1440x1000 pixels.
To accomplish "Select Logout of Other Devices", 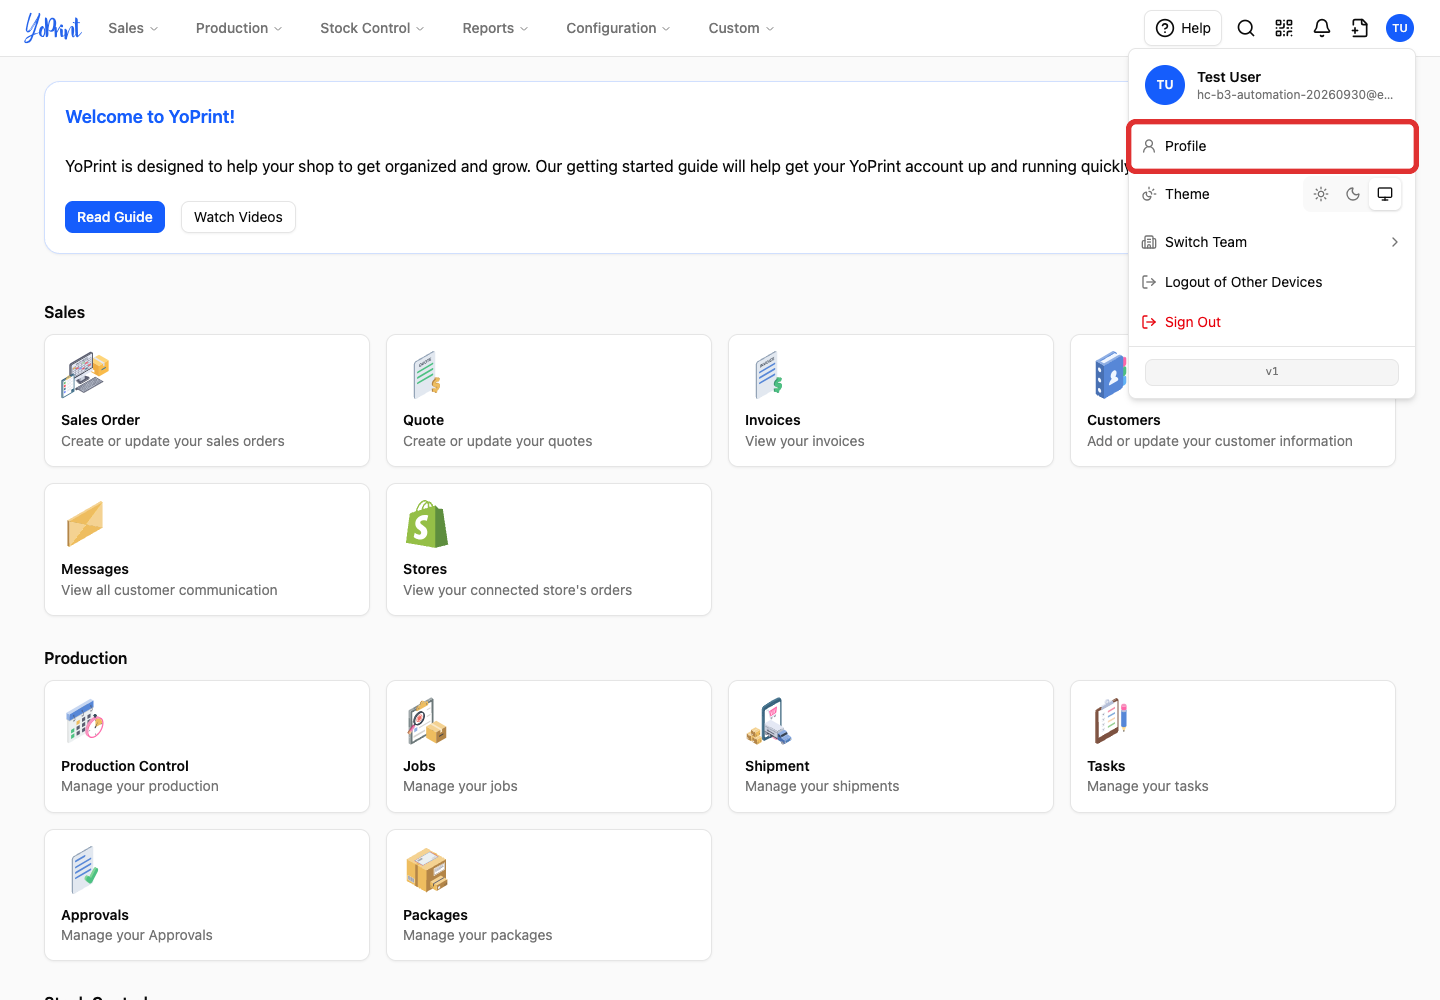I will (x=1272, y=282).
